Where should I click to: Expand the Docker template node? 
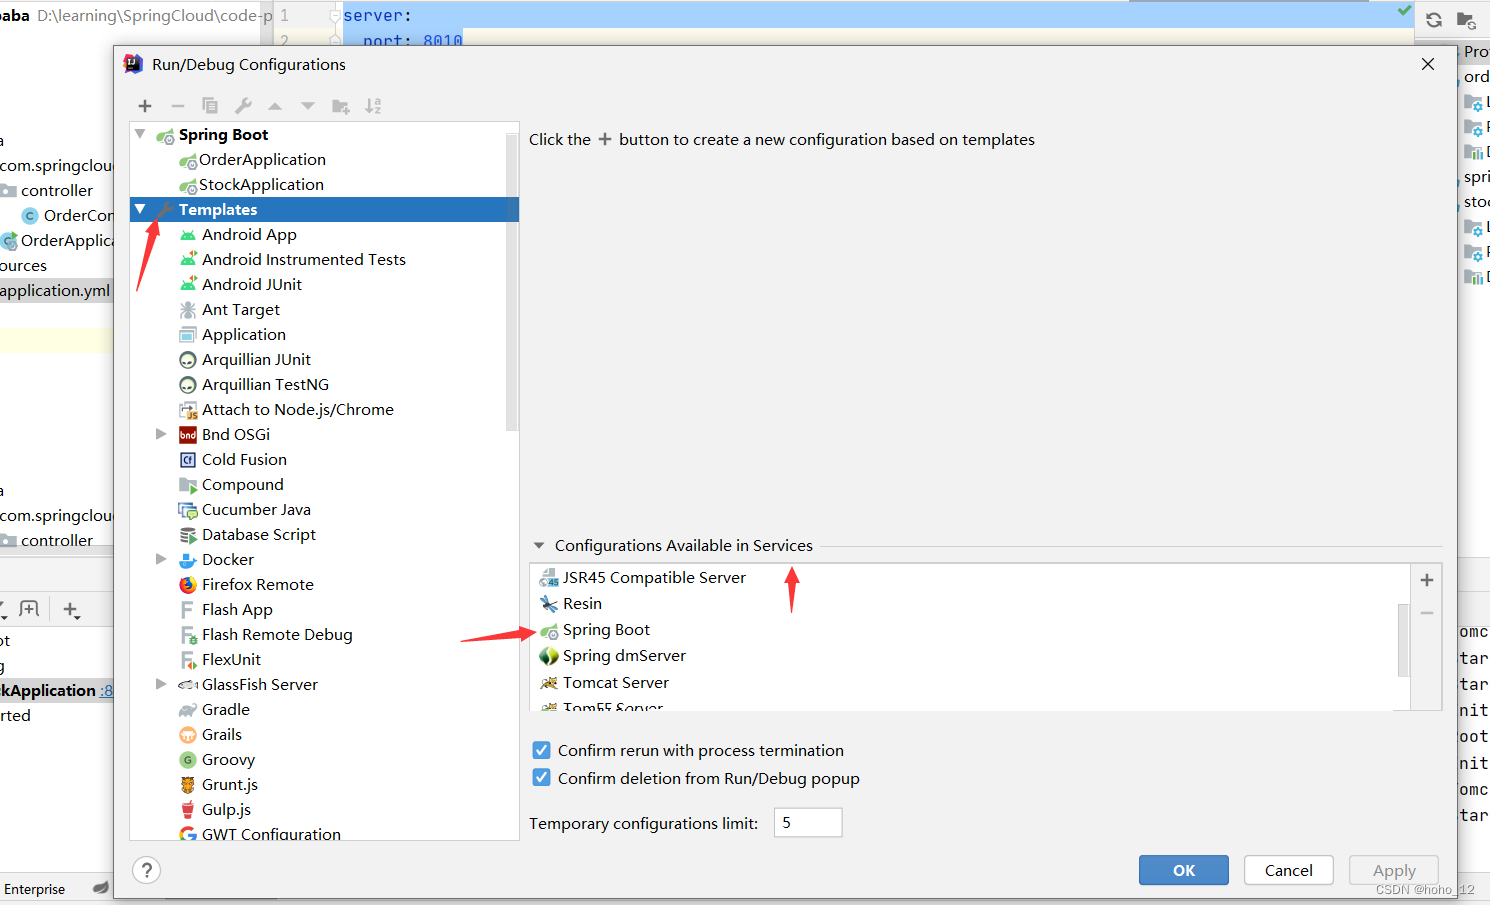(161, 559)
